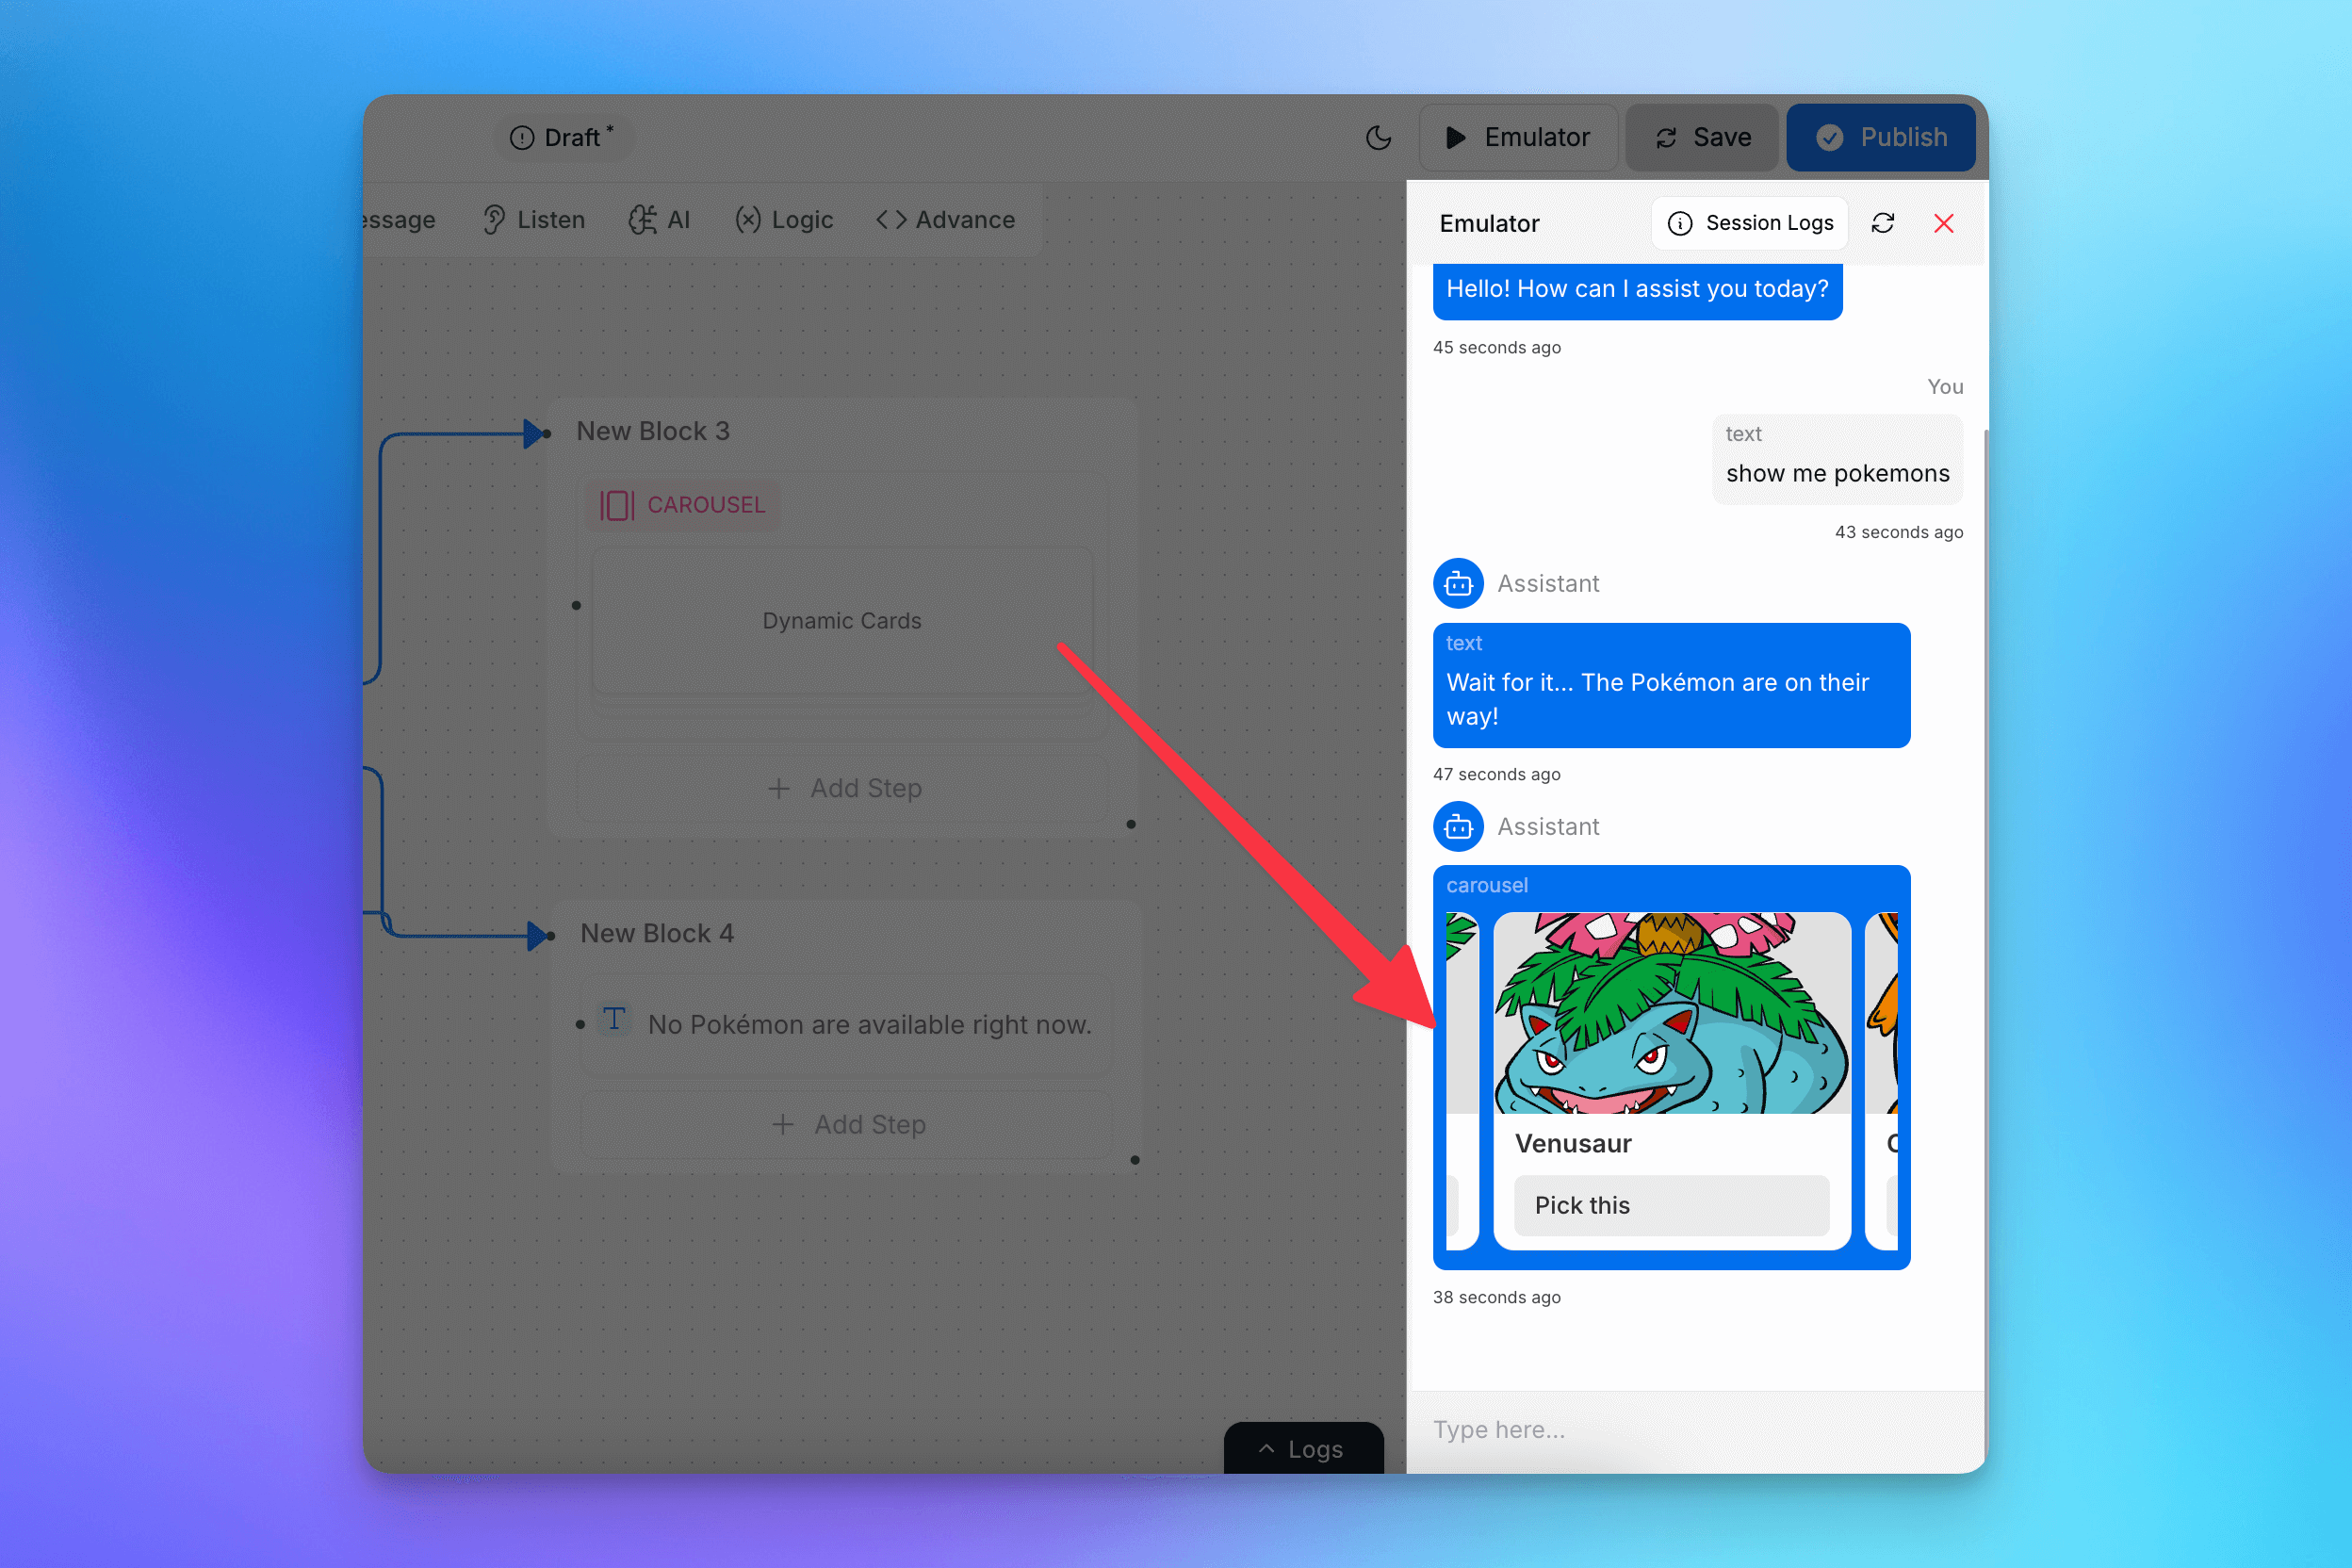Click the 'Wait for it...' assistant message
The image size is (2352, 1568).
[1671, 685]
